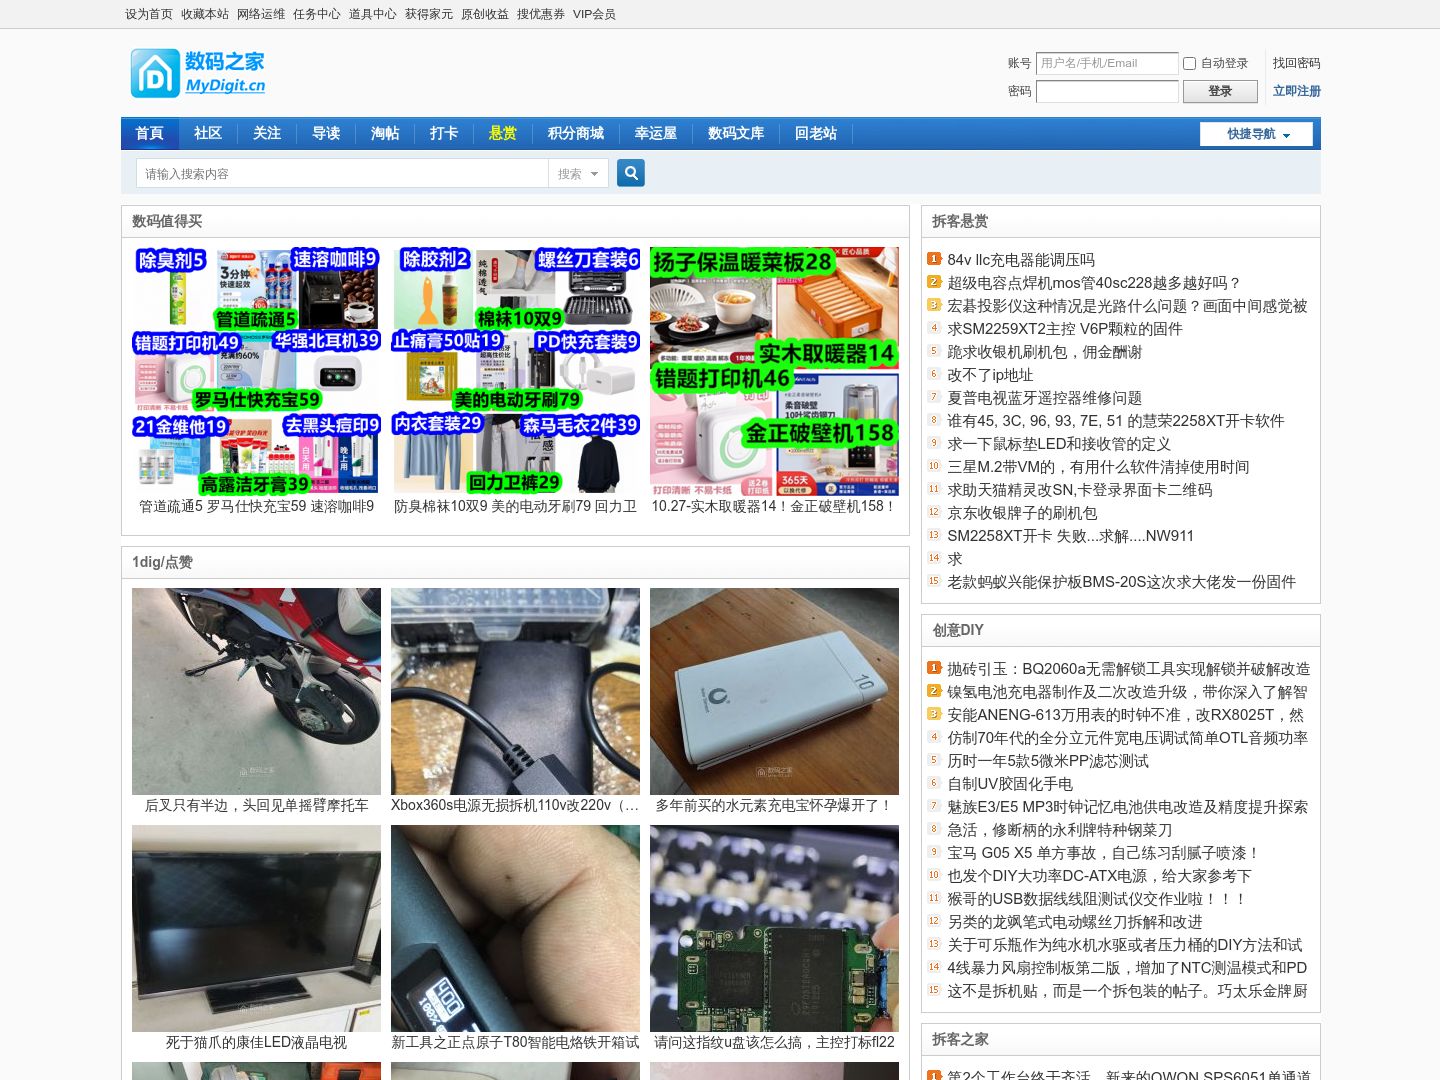Open 幸运屋 in the navbar
Viewport: 1440px width, 1080px height.
coord(656,133)
